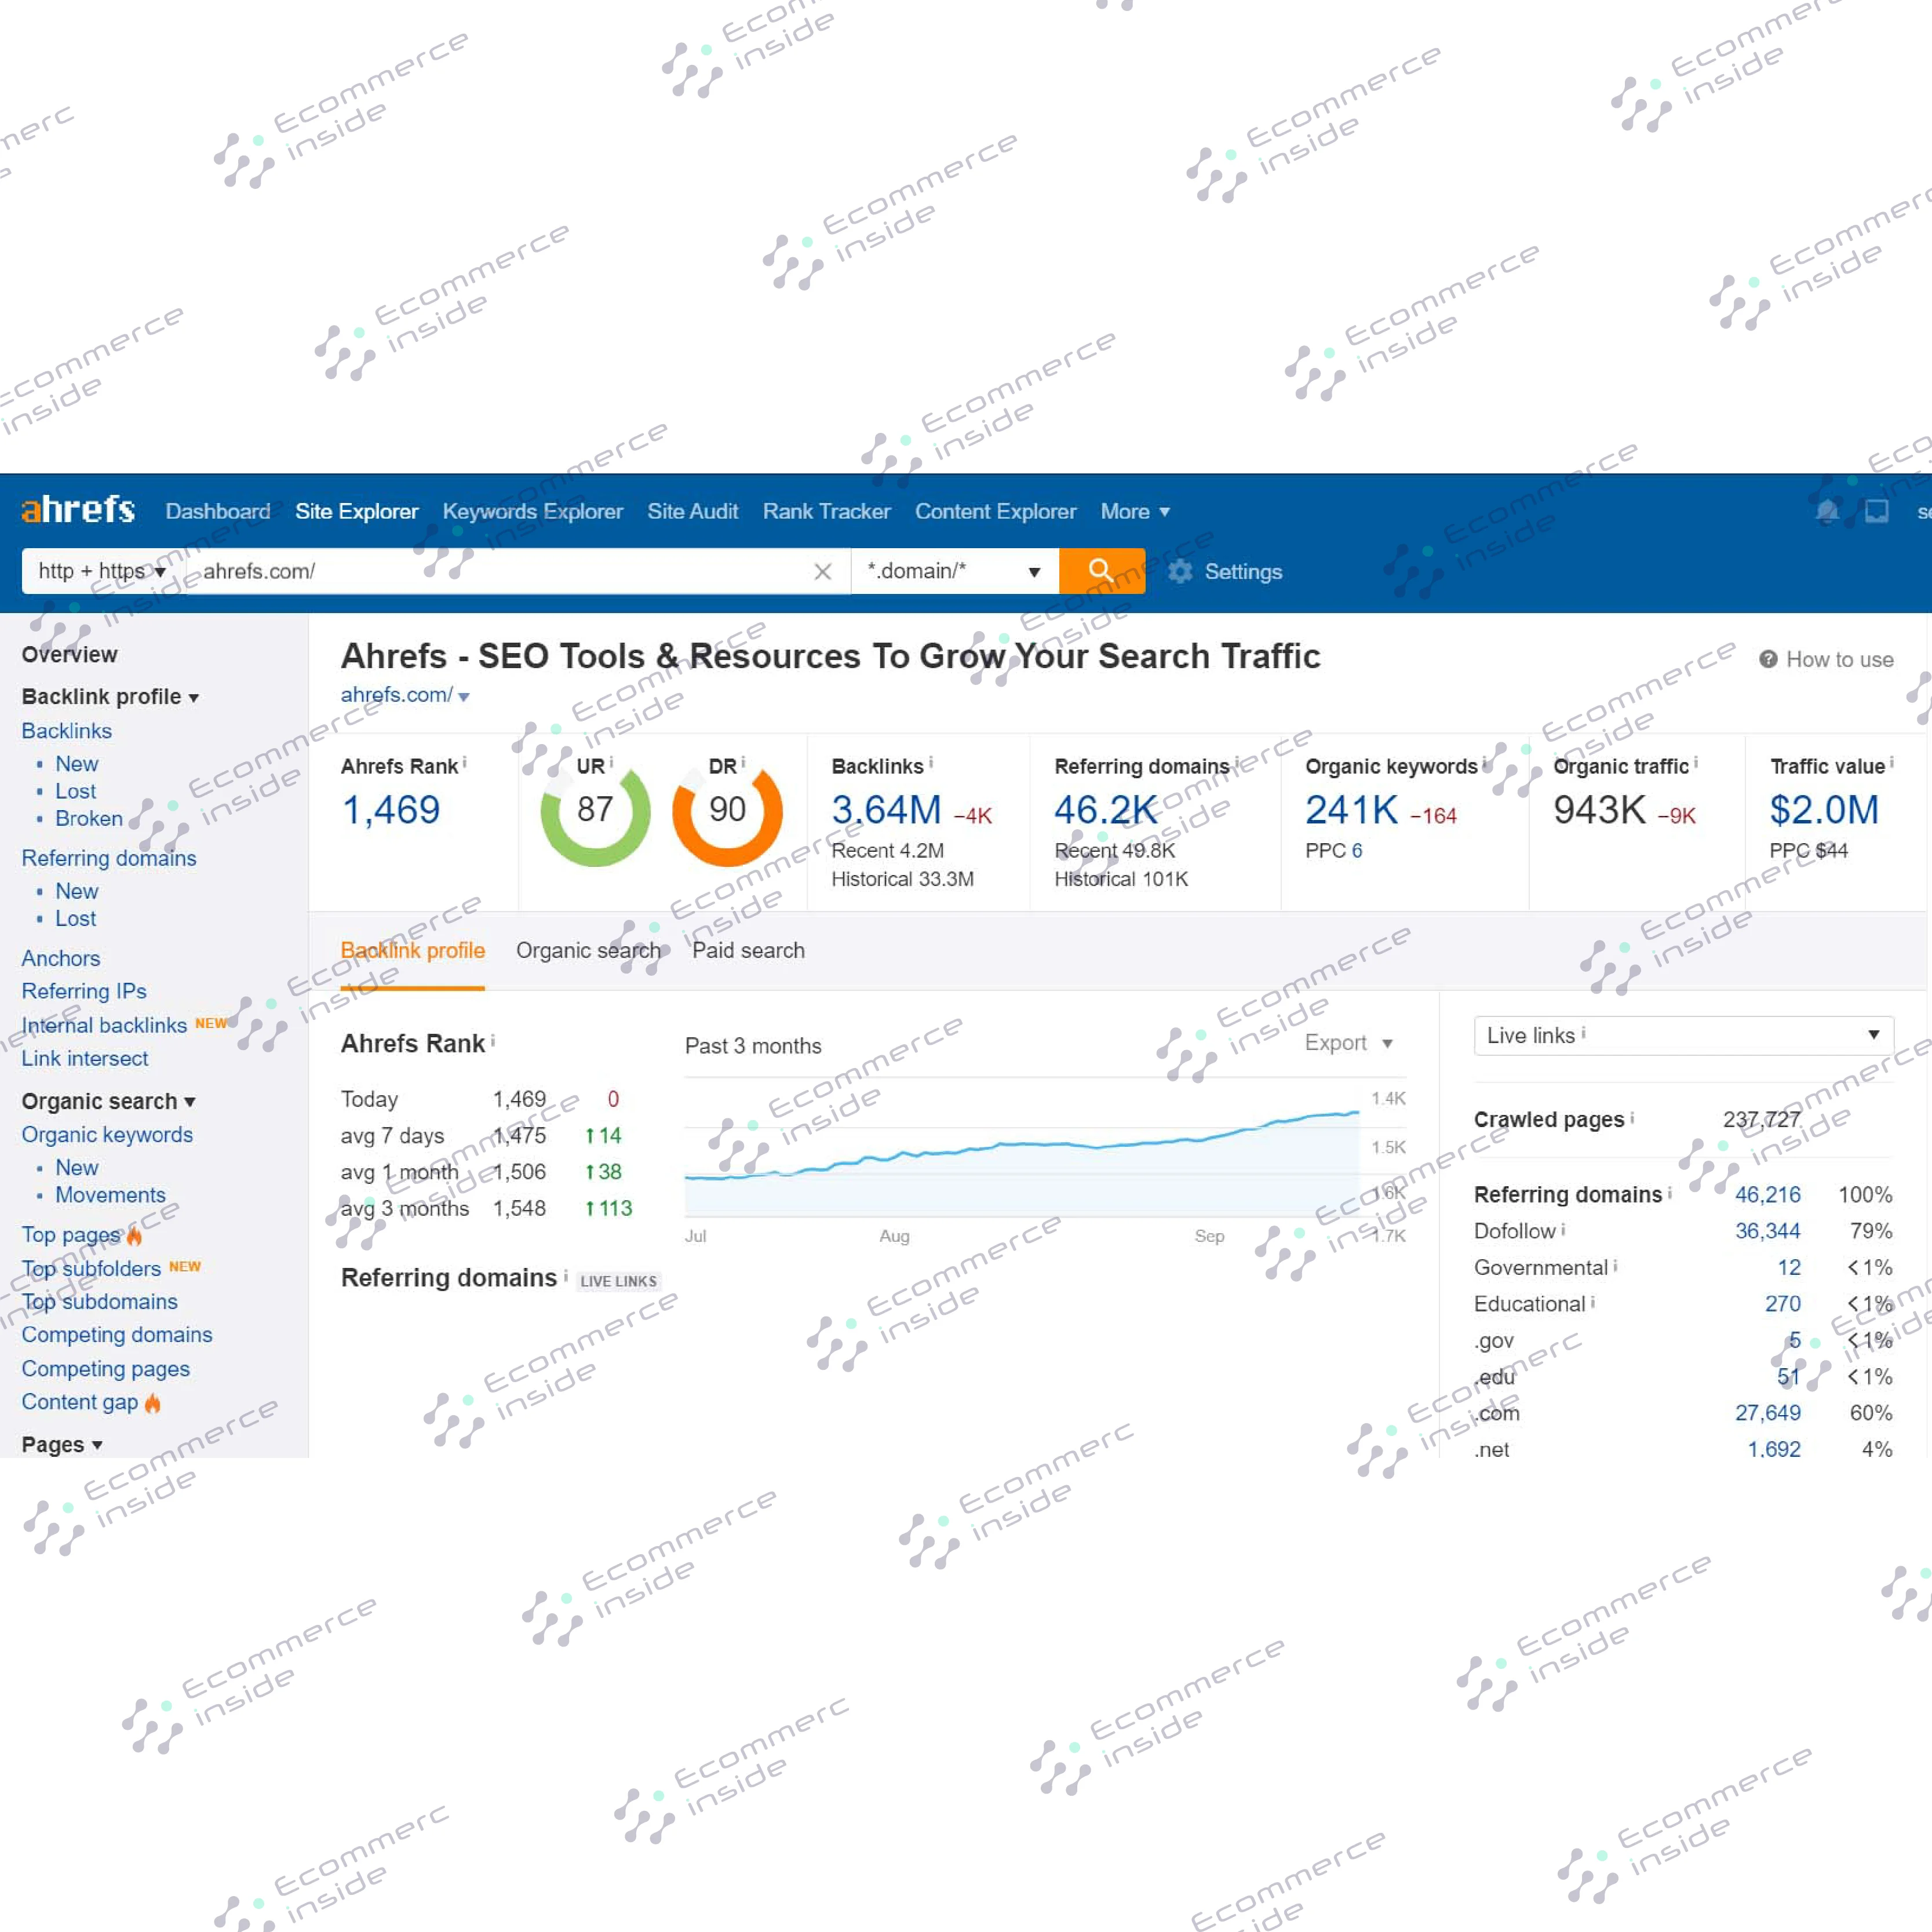The height and width of the screenshot is (1932, 1932).
Task: Open Internal backlinks in the sidebar
Action: point(104,1025)
